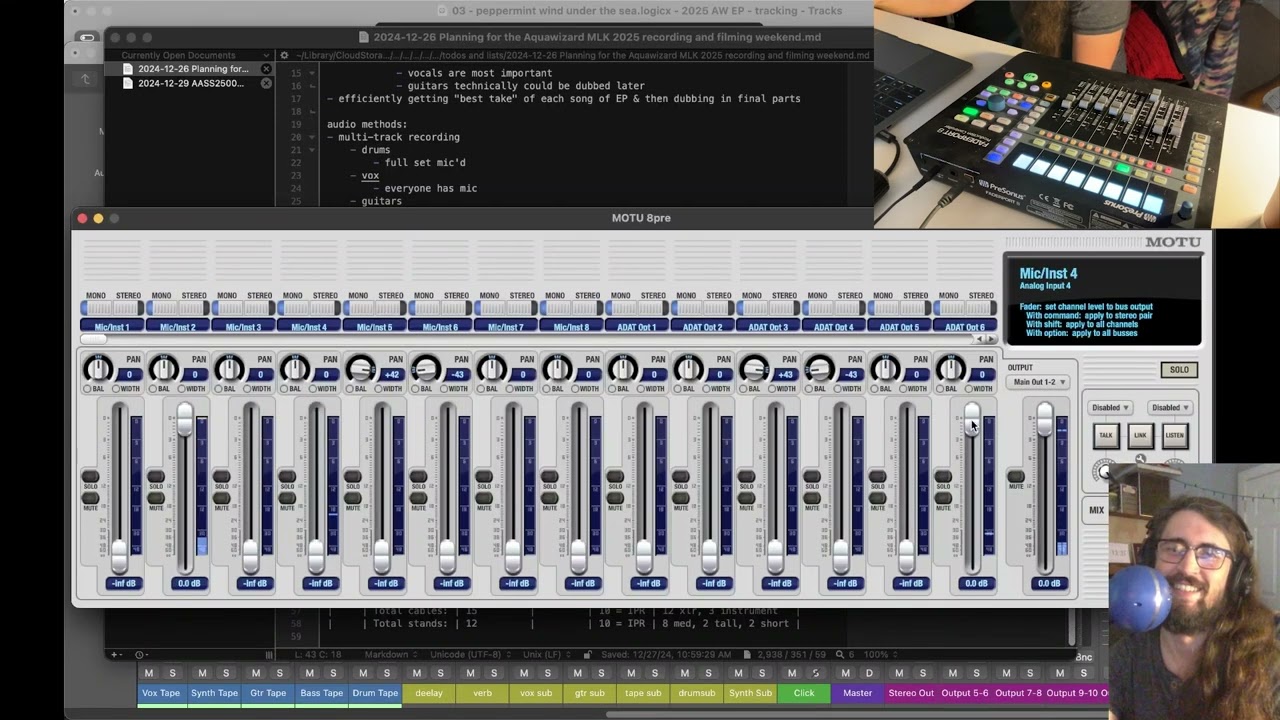Screen dimensions: 1280x720
Task: Close the Planning markdown document in sidebar
Action: tap(266, 69)
